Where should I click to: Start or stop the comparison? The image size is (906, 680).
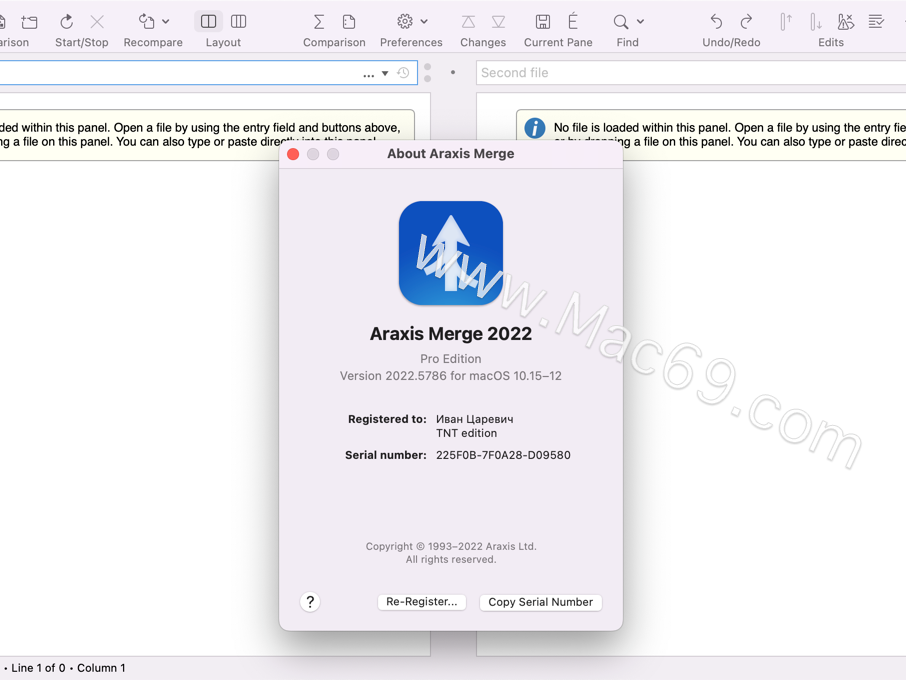coord(66,20)
